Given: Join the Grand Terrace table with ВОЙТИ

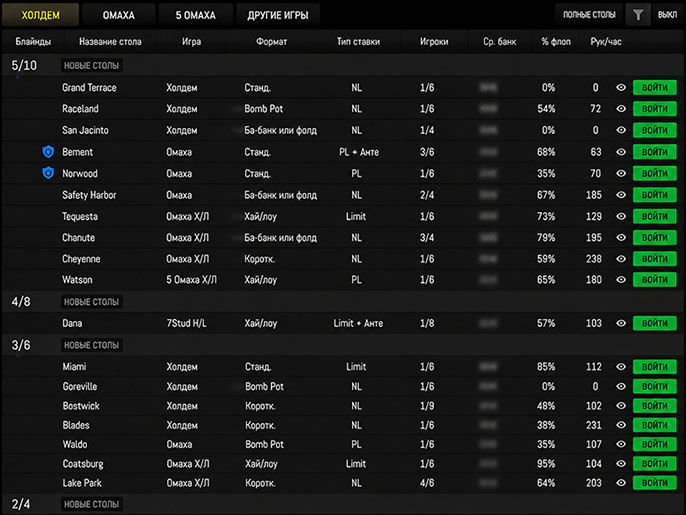Looking at the screenshot, I should point(654,88).
